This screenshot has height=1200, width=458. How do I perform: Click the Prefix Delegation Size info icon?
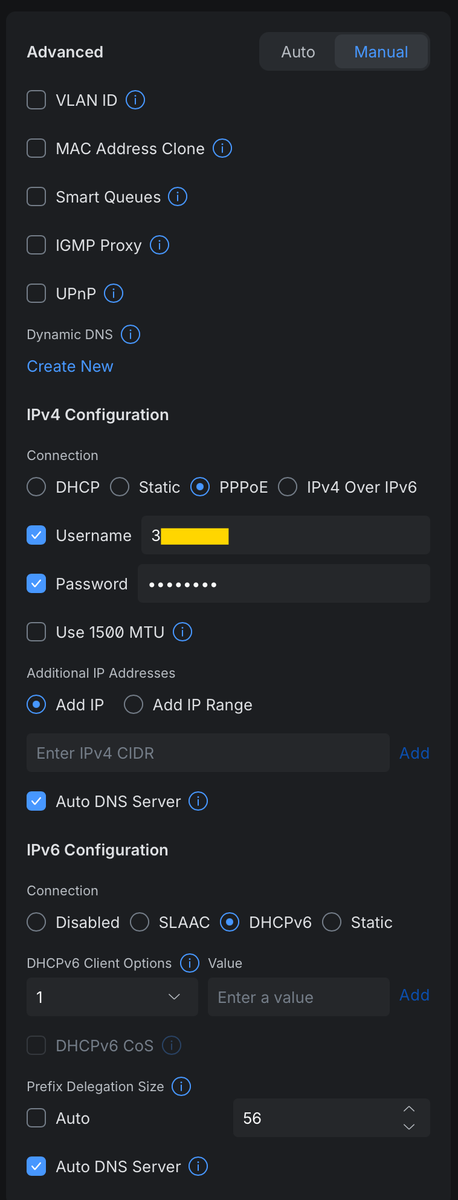pos(182,1086)
